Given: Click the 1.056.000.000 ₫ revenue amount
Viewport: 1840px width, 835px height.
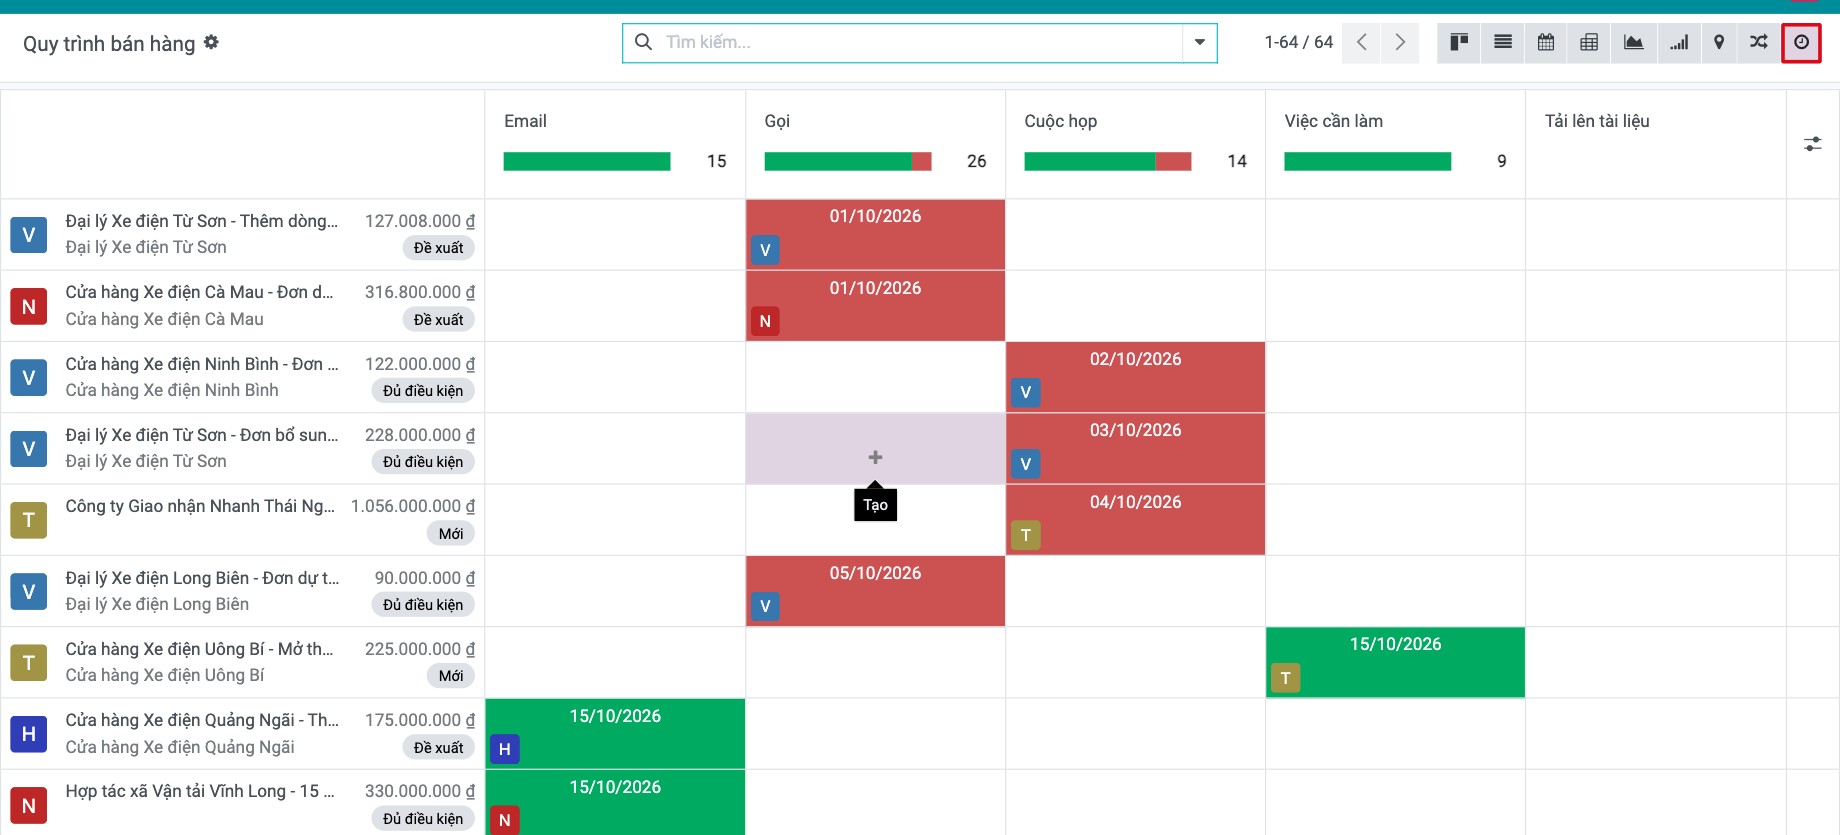Looking at the screenshot, I should tap(413, 506).
